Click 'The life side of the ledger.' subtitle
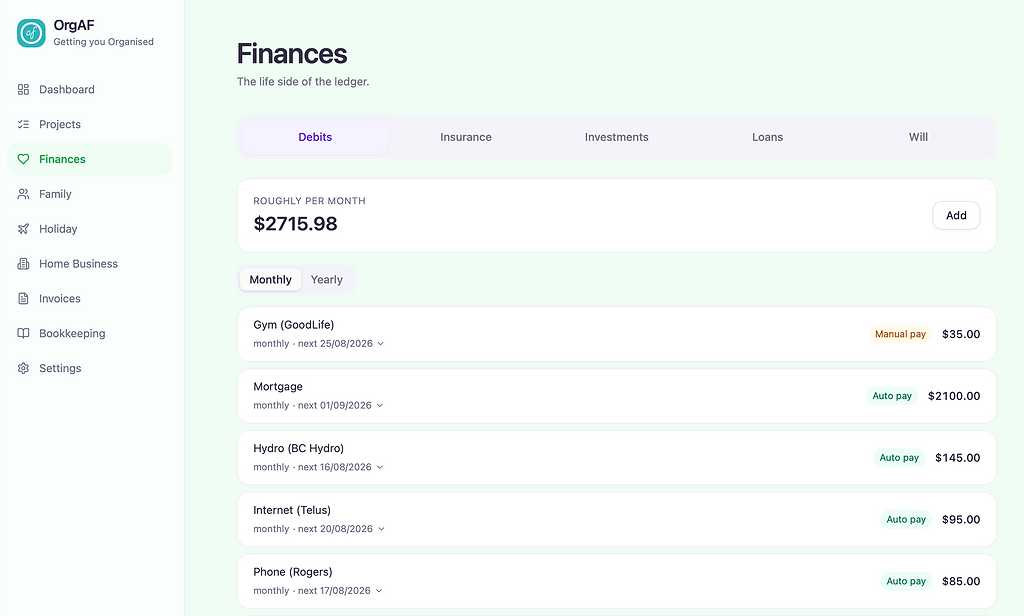 (x=303, y=82)
